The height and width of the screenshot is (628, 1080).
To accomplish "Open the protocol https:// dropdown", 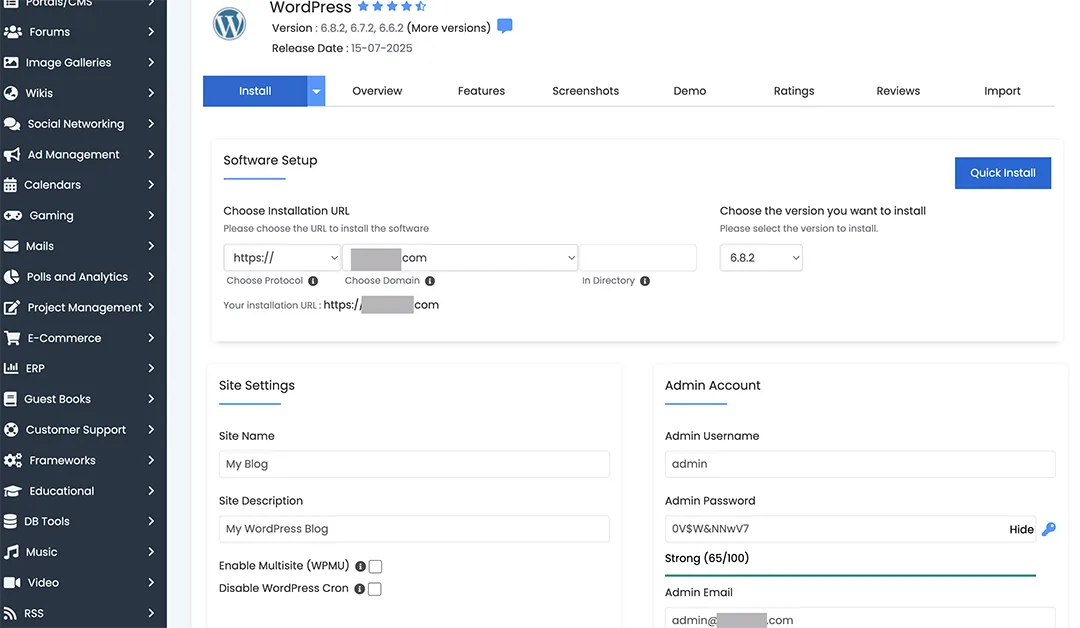I will coord(282,258).
